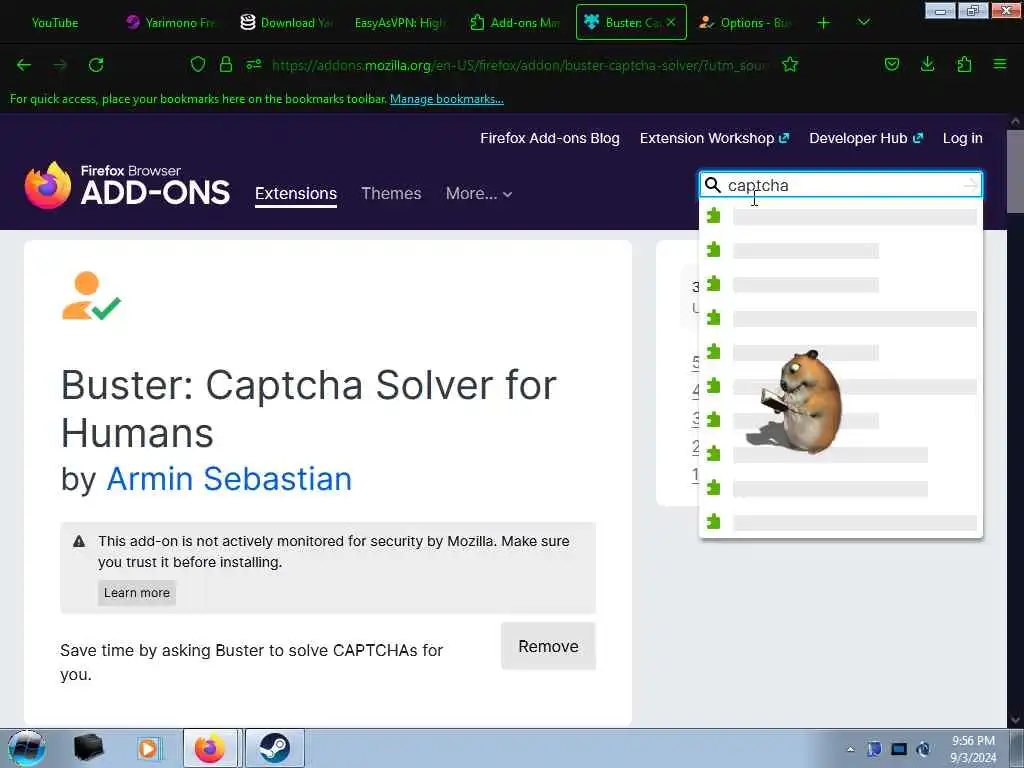Open site permissions icon in address bar
Screen dimensions: 1024x768
click(253, 64)
